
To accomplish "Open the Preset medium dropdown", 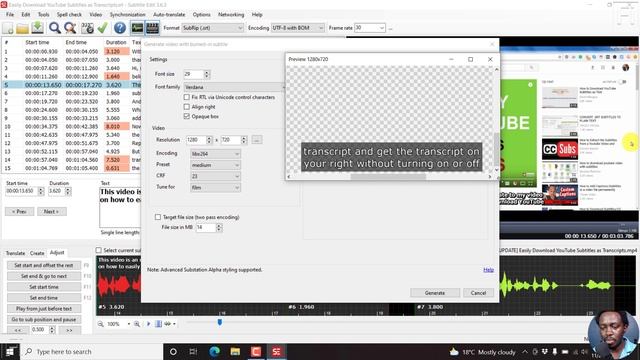I will pyautogui.click(x=216, y=165).
